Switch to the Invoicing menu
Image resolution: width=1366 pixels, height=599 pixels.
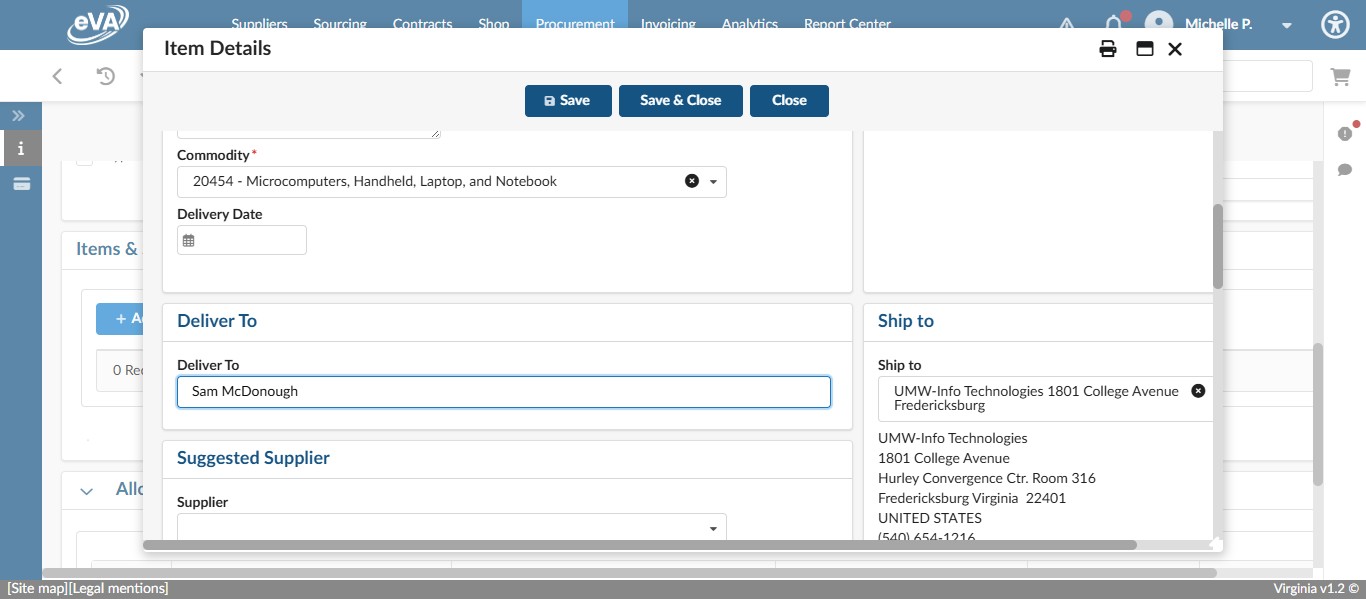pos(668,24)
